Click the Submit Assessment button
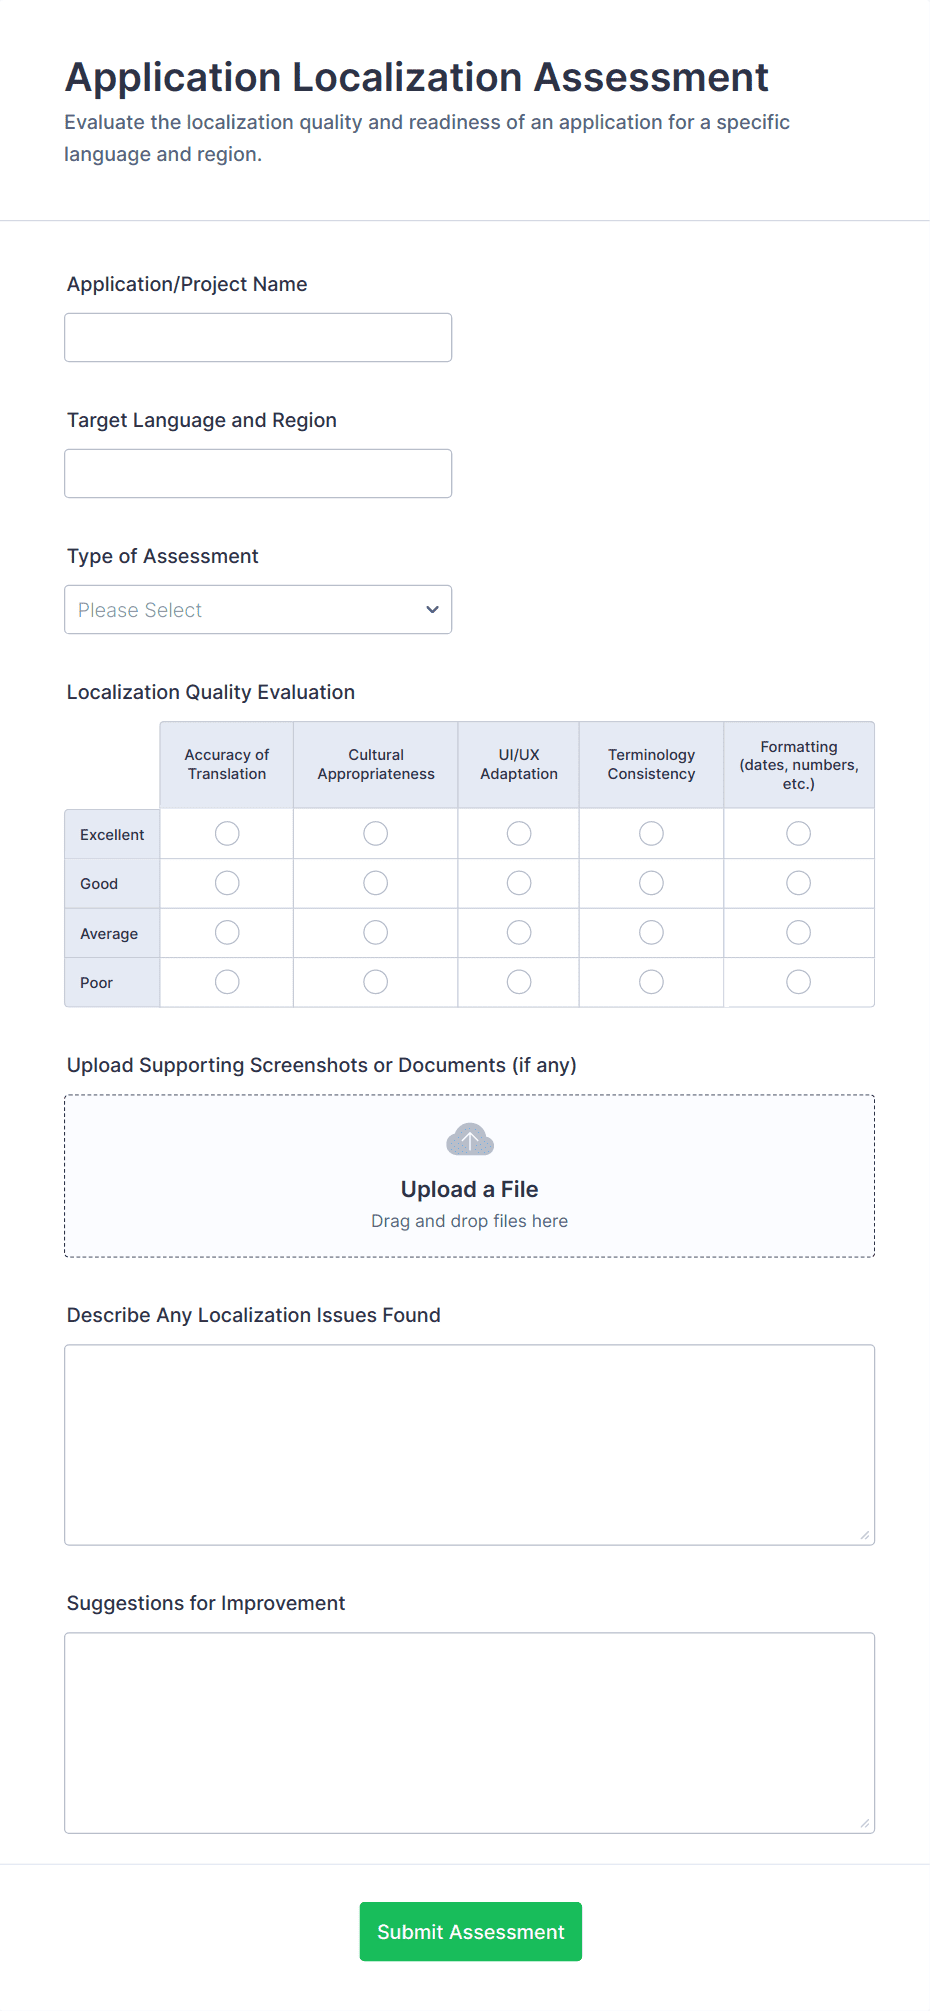This screenshot has width=930, height=2011. (469, 1931)
